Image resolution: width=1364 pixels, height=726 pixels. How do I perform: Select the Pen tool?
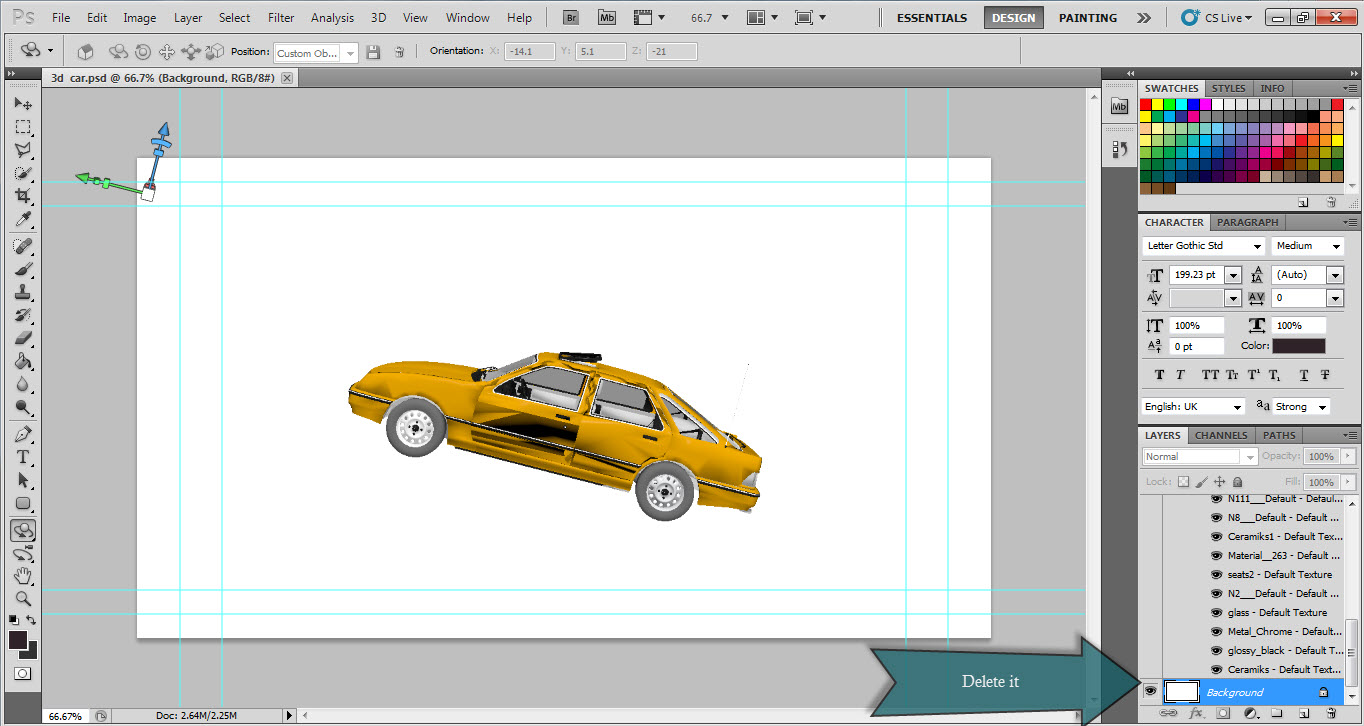(x=23, y=435)
